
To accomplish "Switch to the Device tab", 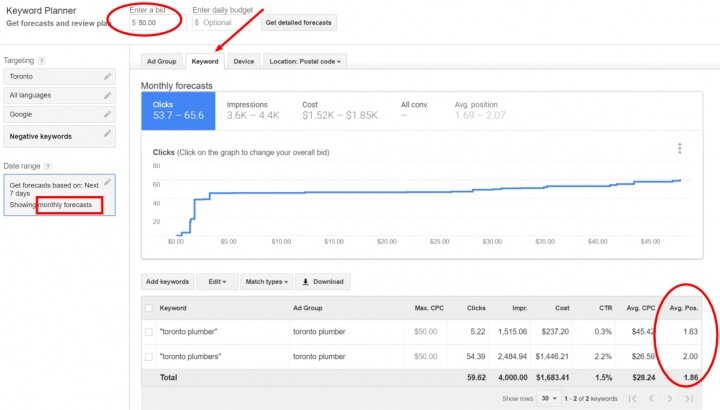I will [x=243, y=62].
